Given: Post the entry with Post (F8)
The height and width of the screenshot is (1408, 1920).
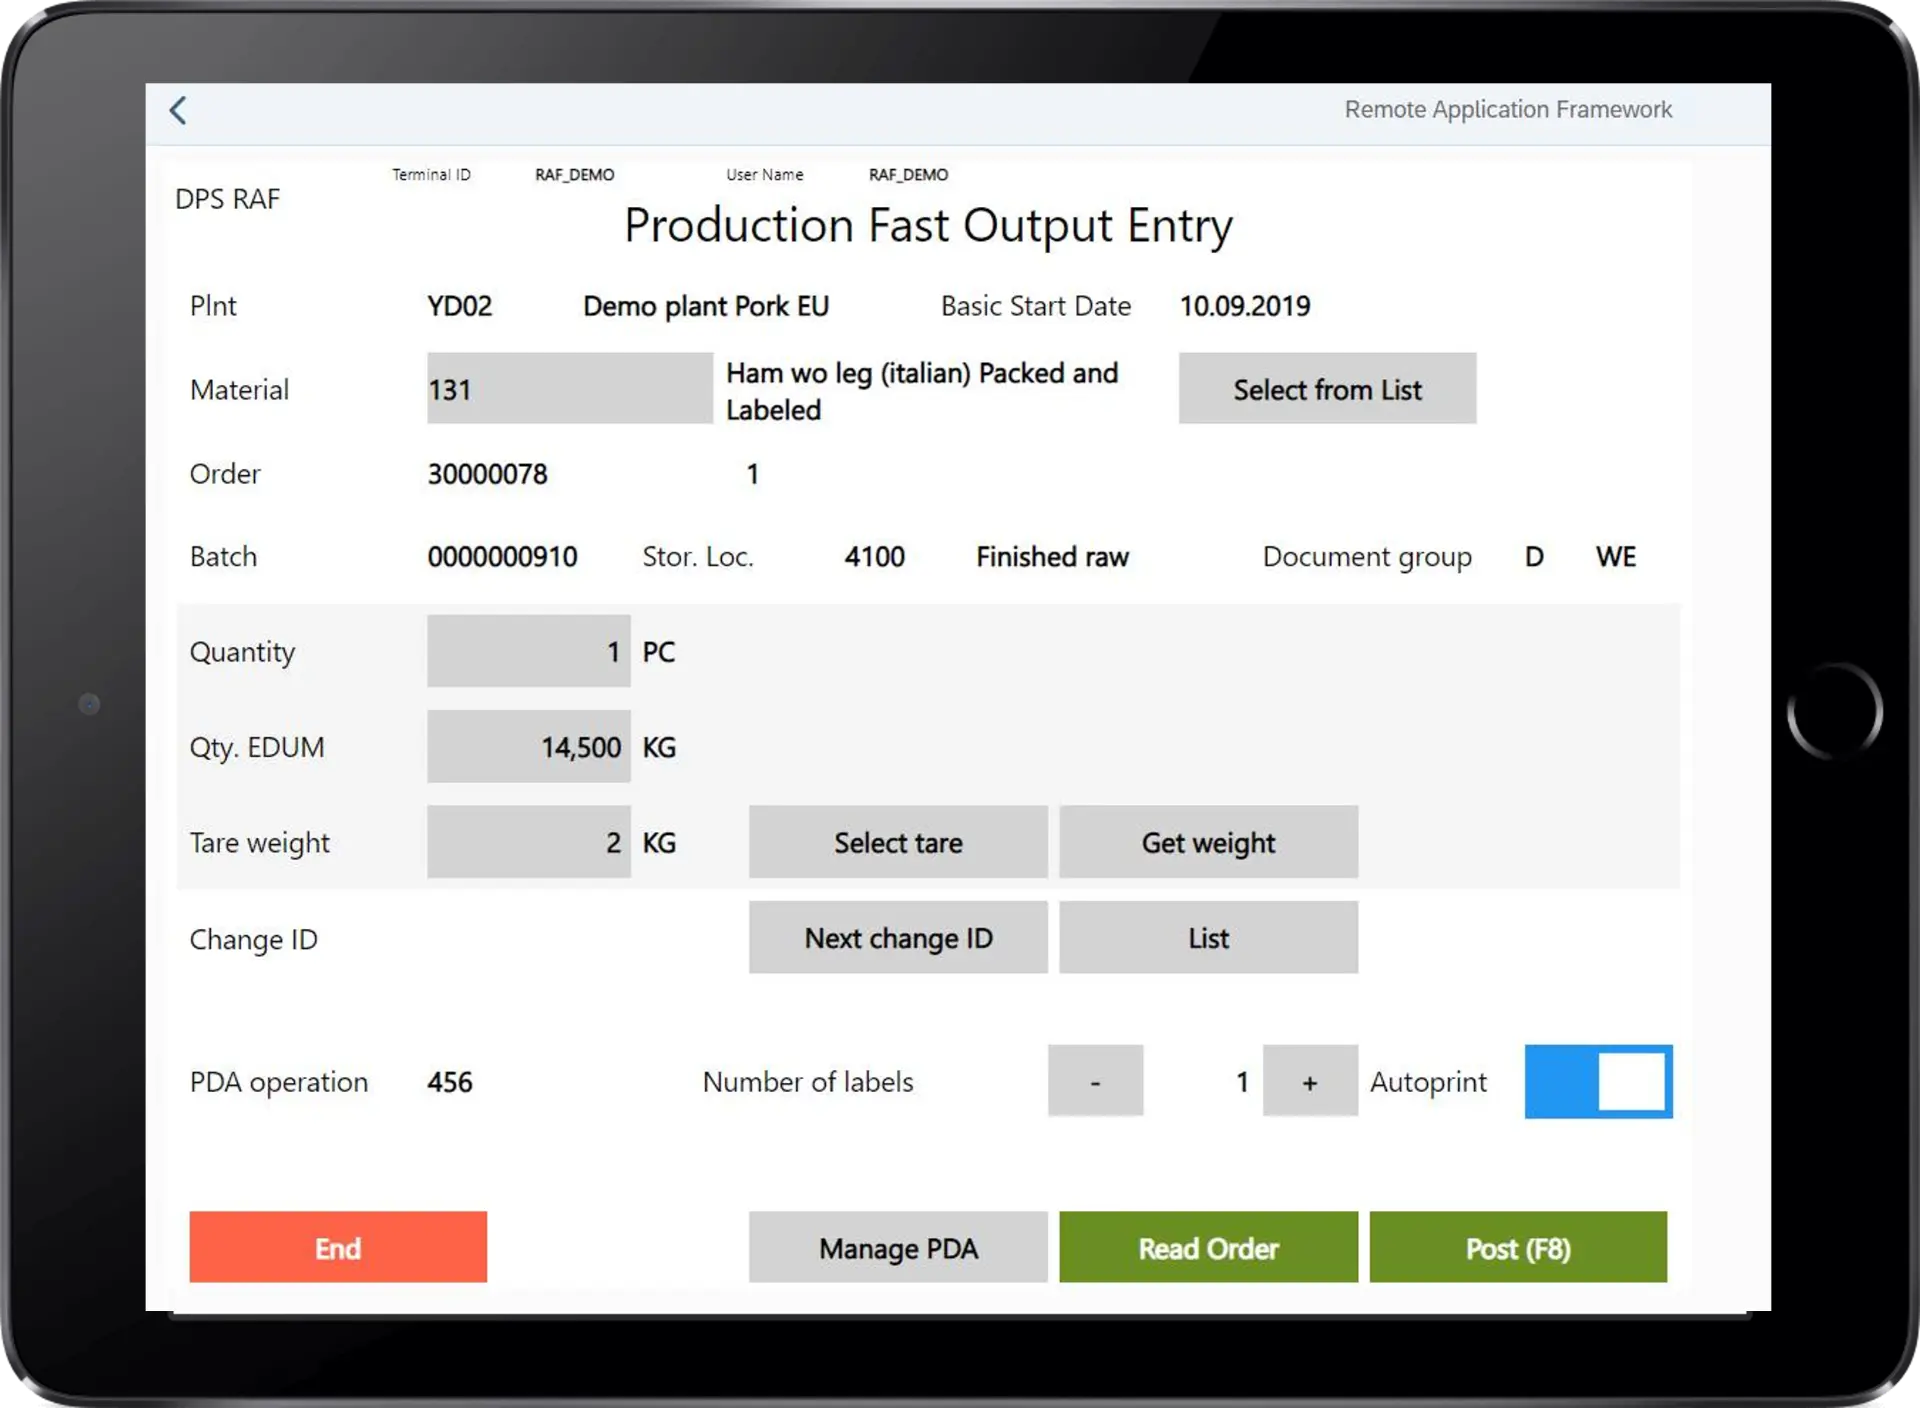Looking at the screenshot, I should (x=1518, y=1247).
